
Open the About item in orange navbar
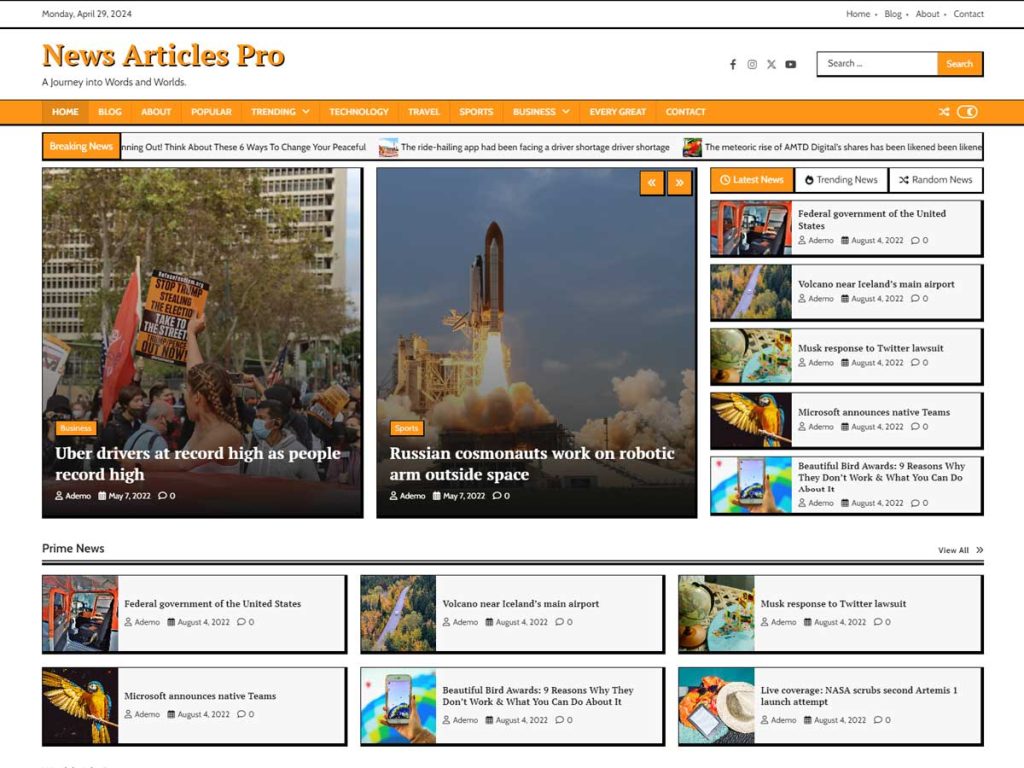tap(156, 112)
